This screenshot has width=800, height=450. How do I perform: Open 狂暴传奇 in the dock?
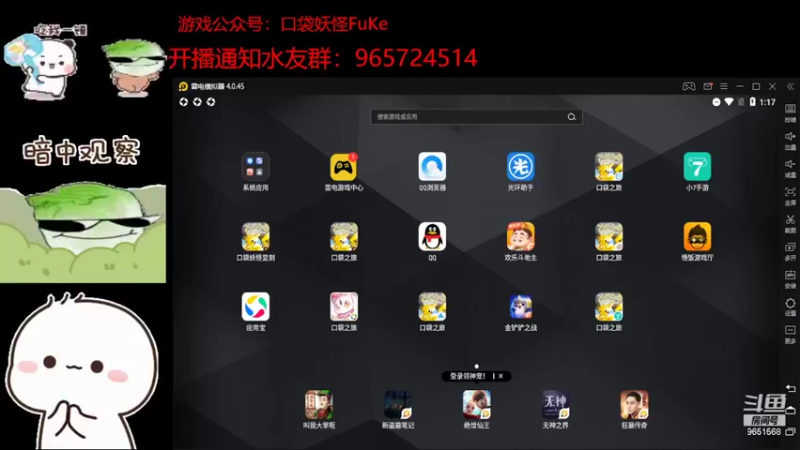click(634, 405)
